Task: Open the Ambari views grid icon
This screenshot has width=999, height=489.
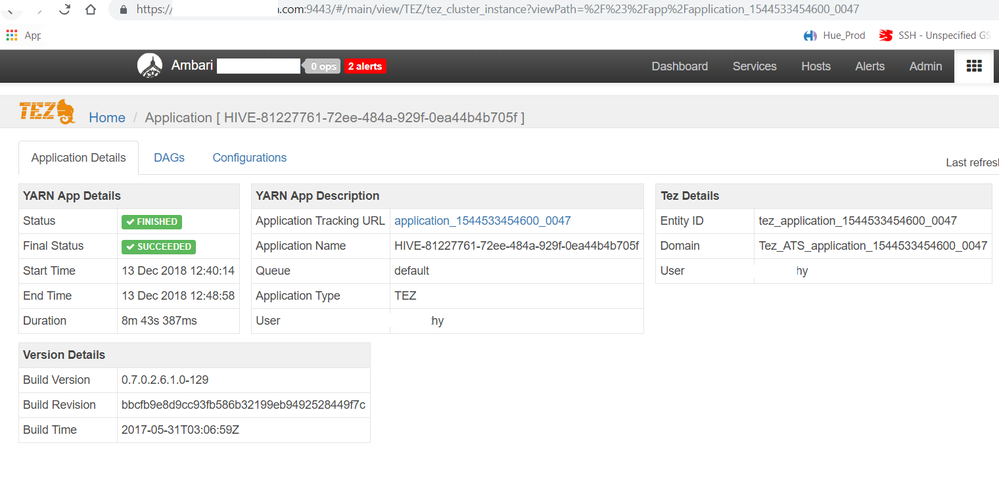Action: 974,66
